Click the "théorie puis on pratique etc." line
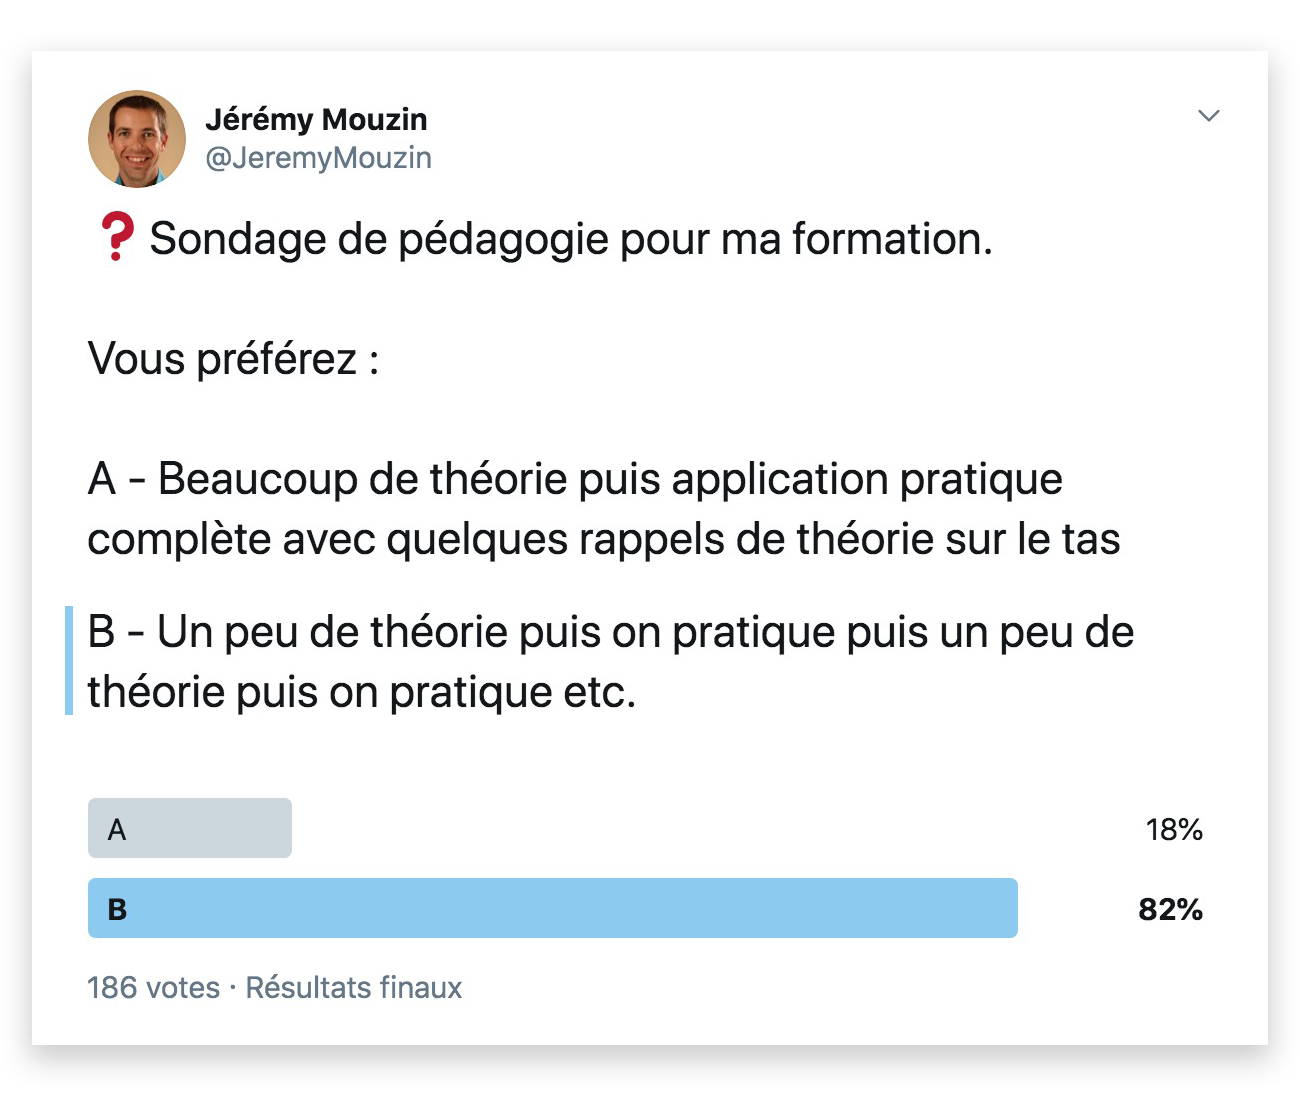This screenshot has width=1300, height=1120. tap(362, 692)
